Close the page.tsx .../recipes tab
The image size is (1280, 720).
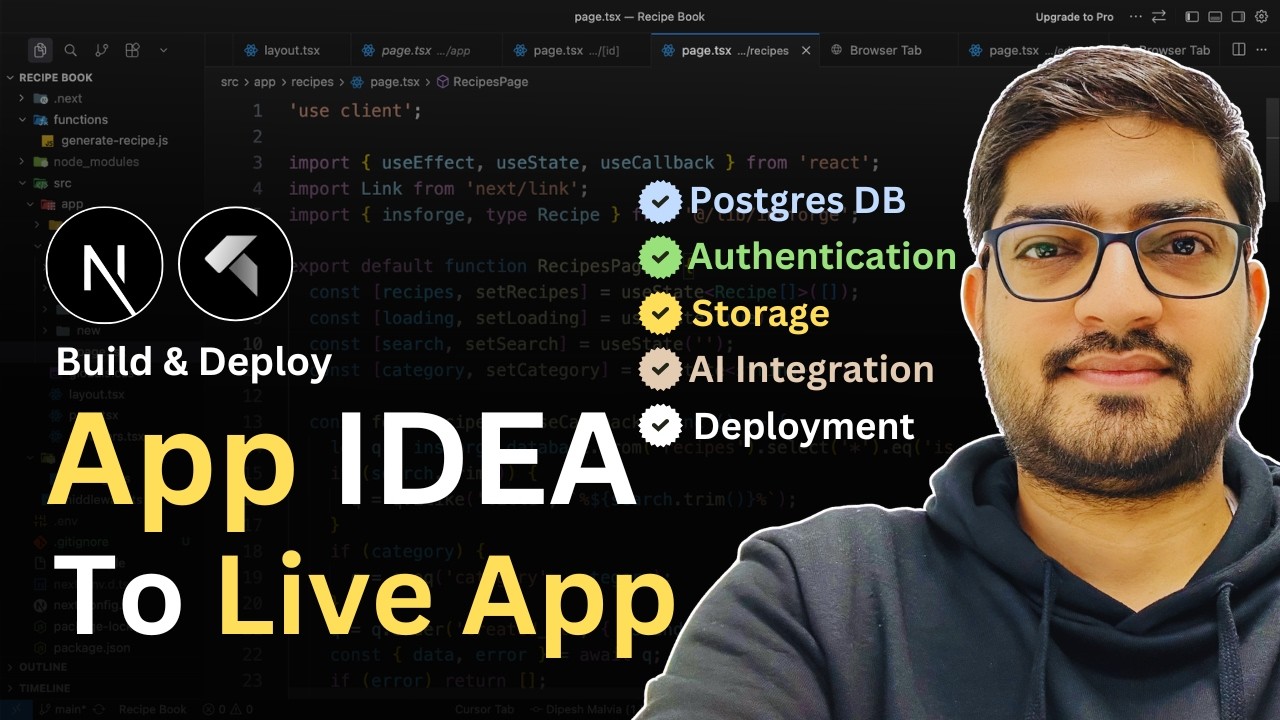[806, 50]
